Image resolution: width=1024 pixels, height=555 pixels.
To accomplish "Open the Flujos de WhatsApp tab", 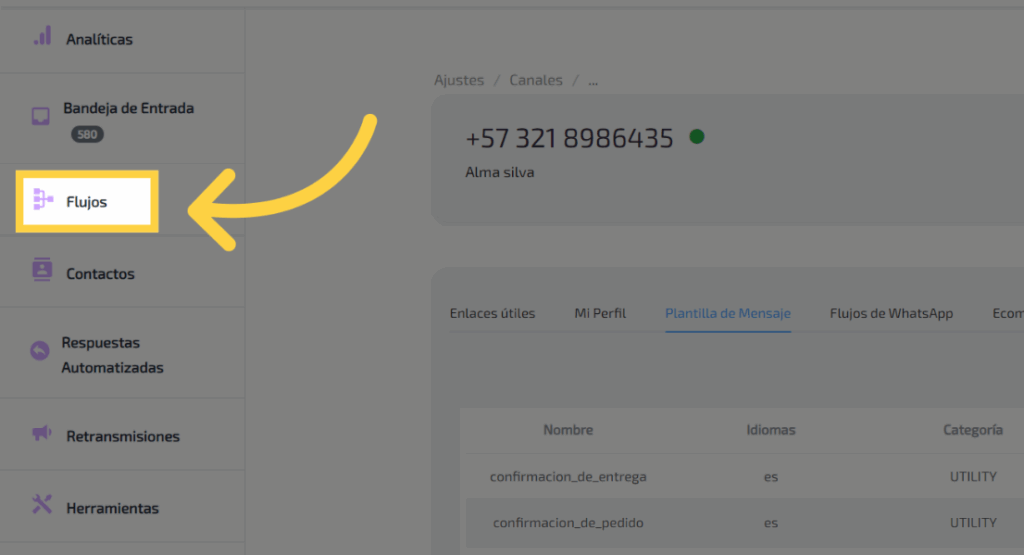I will [891, 313].
